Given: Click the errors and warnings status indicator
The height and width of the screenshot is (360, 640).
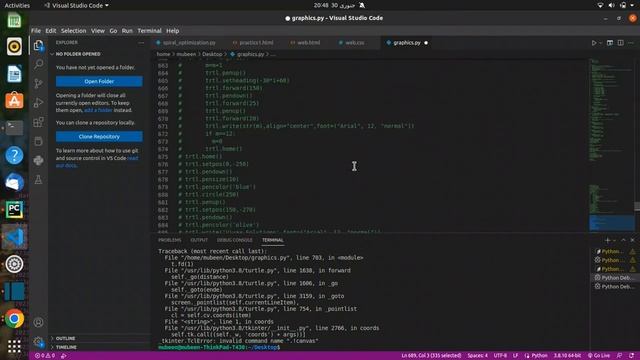Looking at the screenshot, I should coord(45,356).
